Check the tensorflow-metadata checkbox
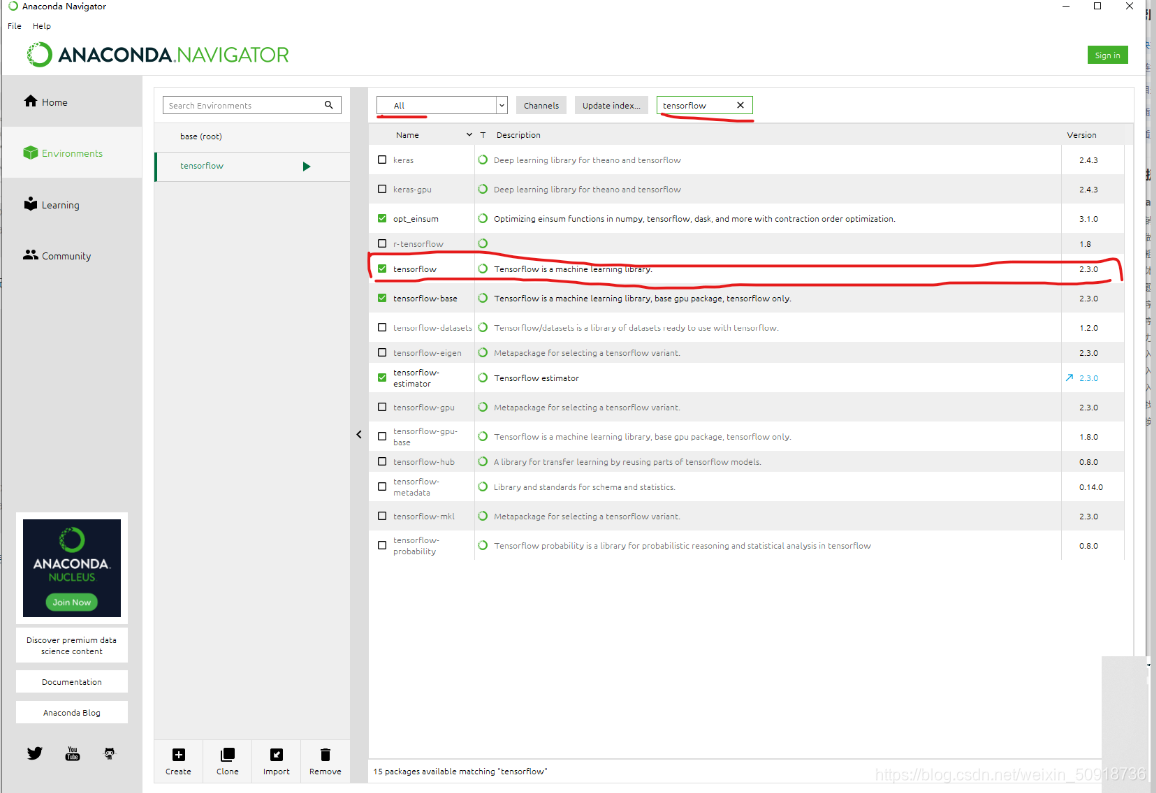This screenshot has width=1156, height=793. [382, 486]
